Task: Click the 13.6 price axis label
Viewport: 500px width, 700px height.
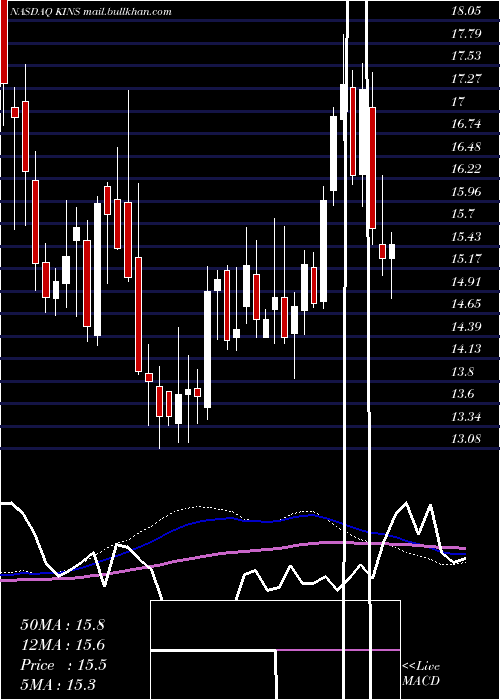Action: pos(462,394)
